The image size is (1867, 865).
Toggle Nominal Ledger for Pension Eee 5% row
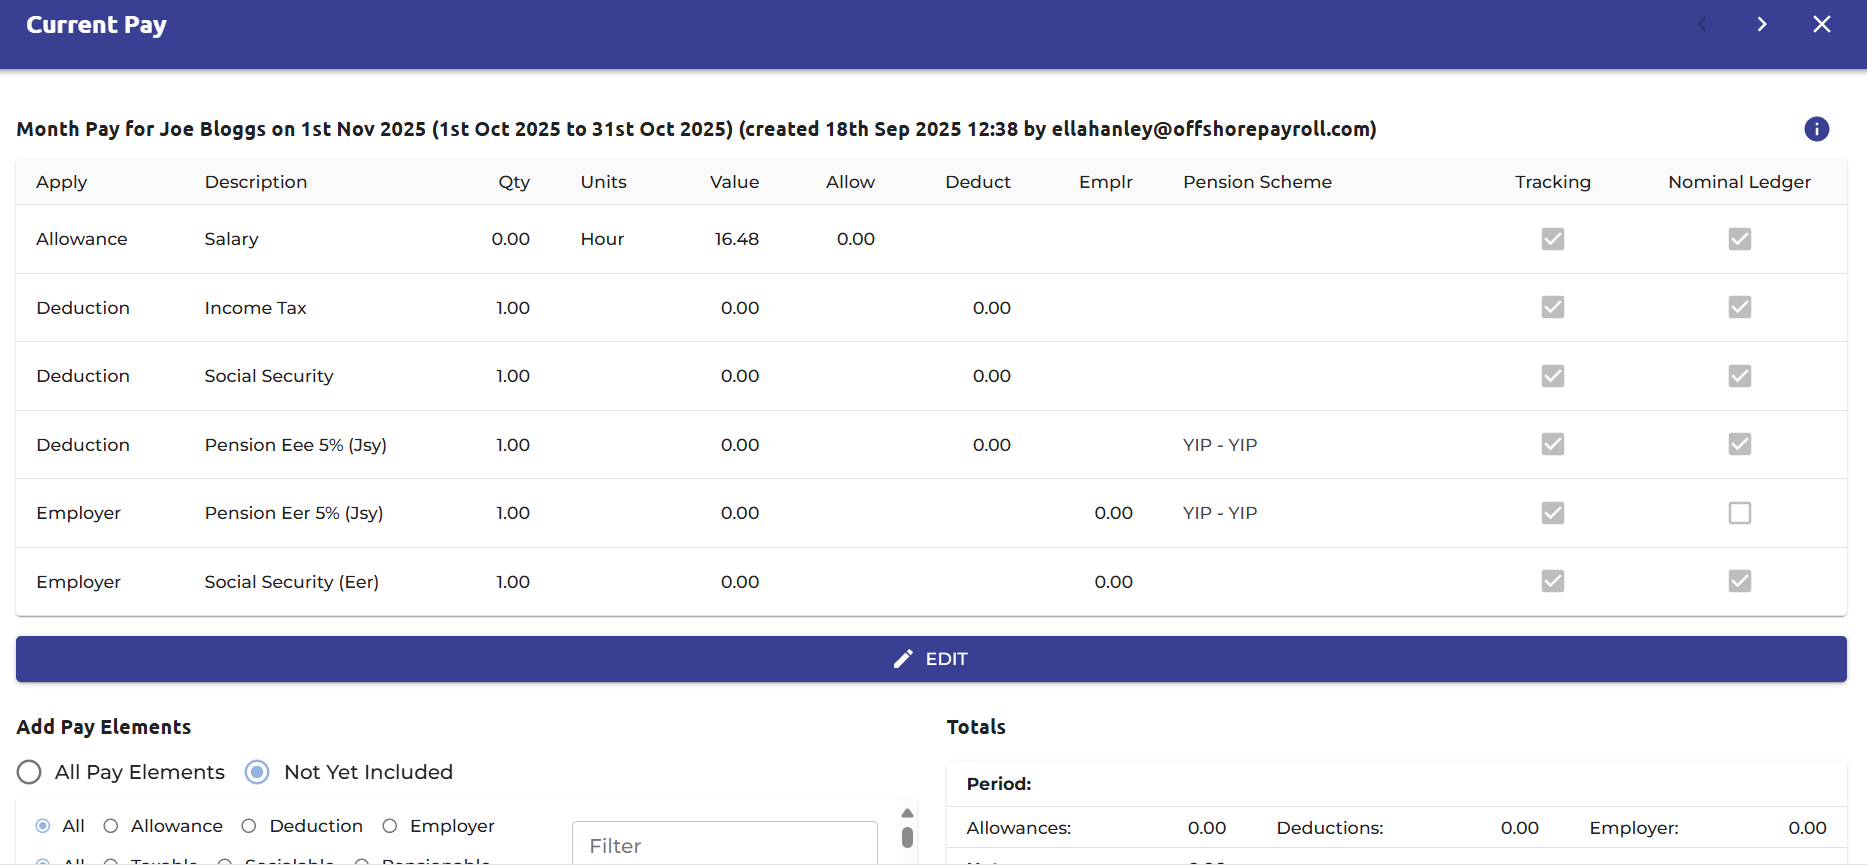tap(1740, 444)
